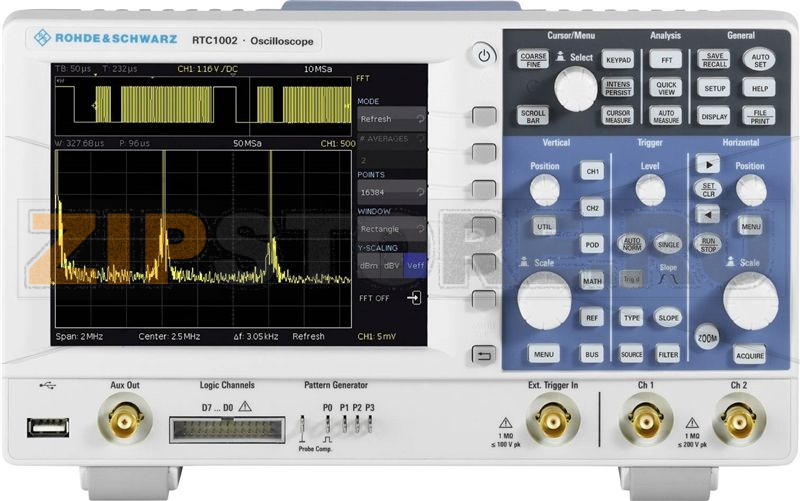Toggle the POD logic button

coord(592,244)
